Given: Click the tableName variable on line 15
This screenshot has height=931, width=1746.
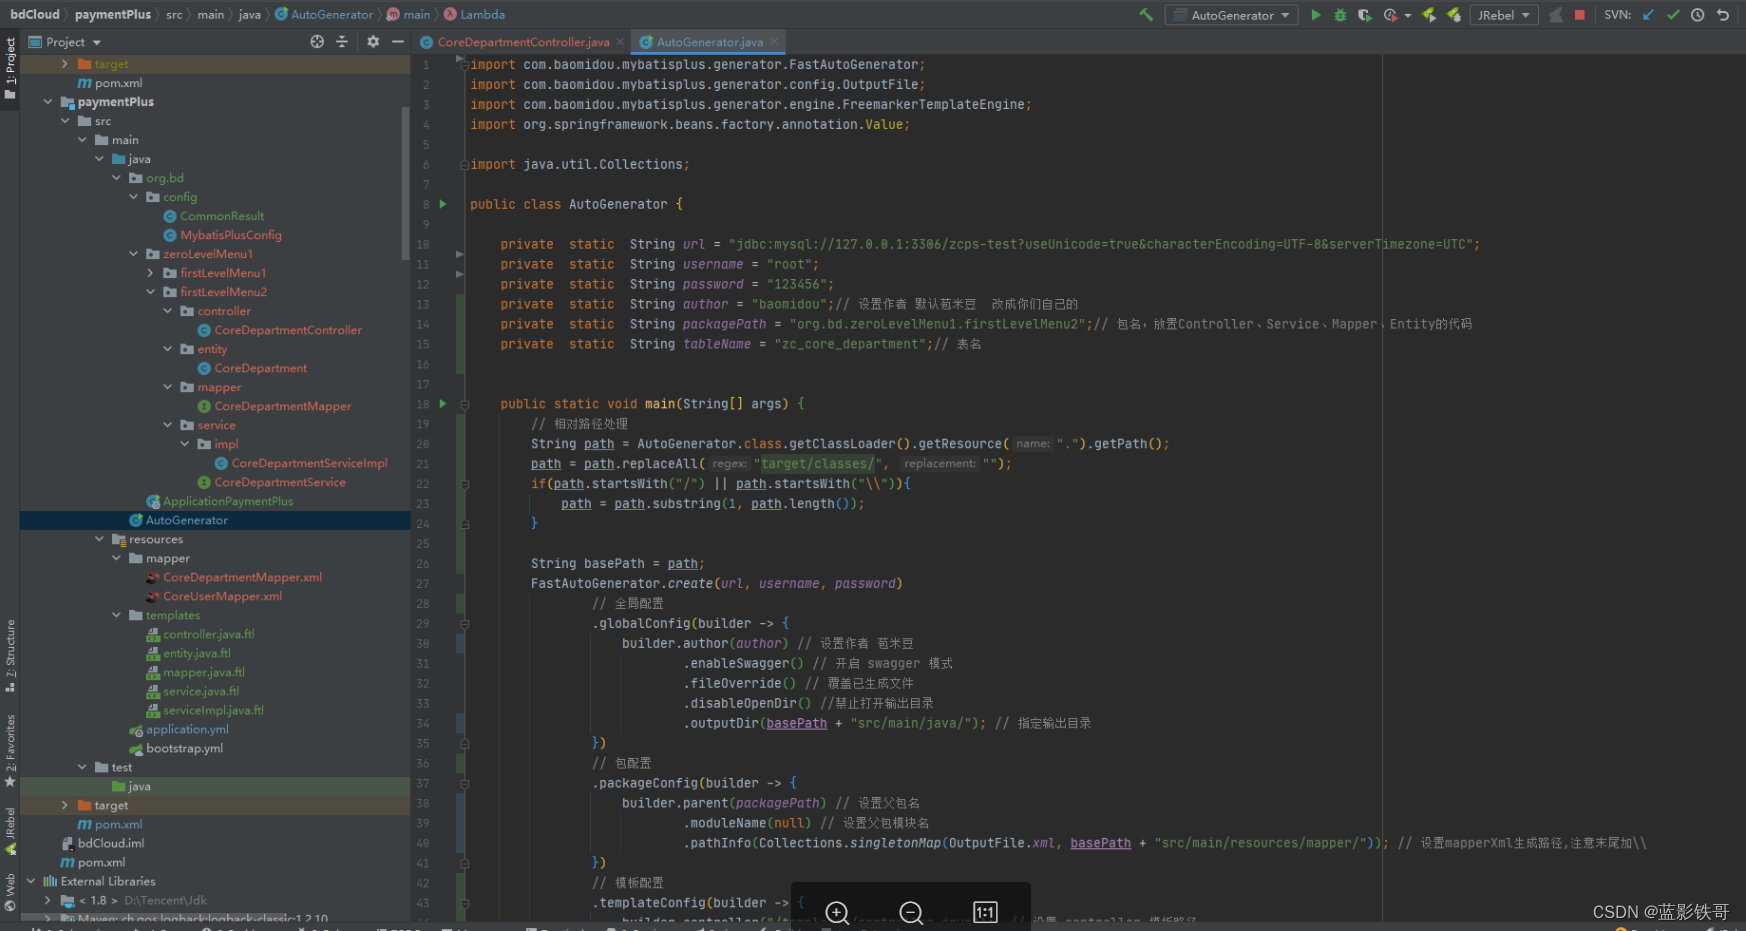Looking at the screenshot, I should click(x=716, y=344).
